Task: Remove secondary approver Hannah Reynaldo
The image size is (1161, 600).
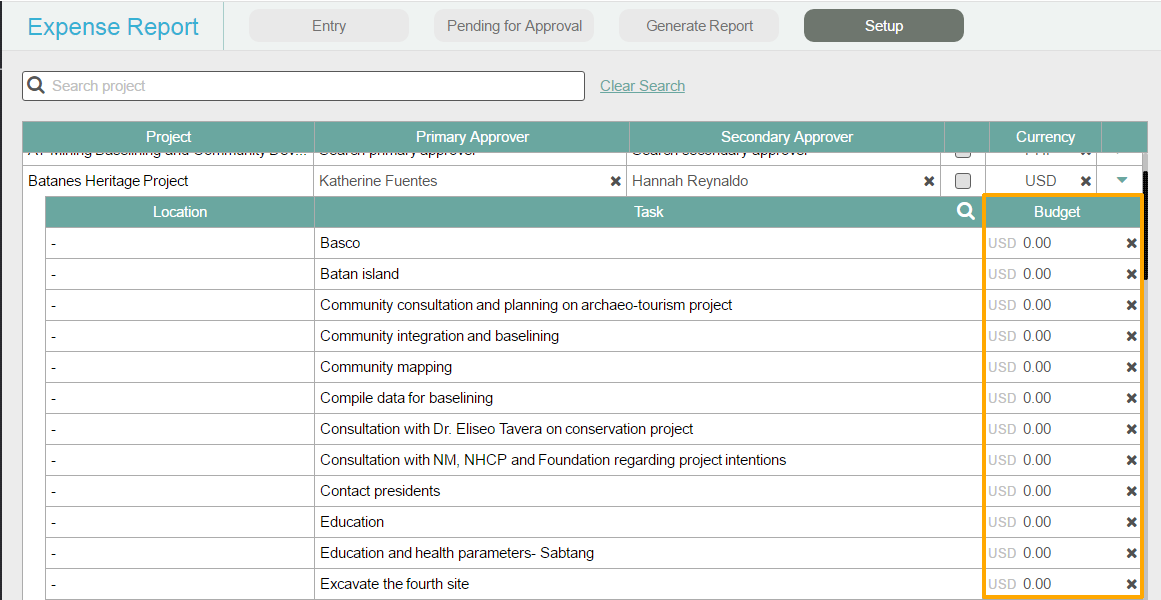Action: 929,181
